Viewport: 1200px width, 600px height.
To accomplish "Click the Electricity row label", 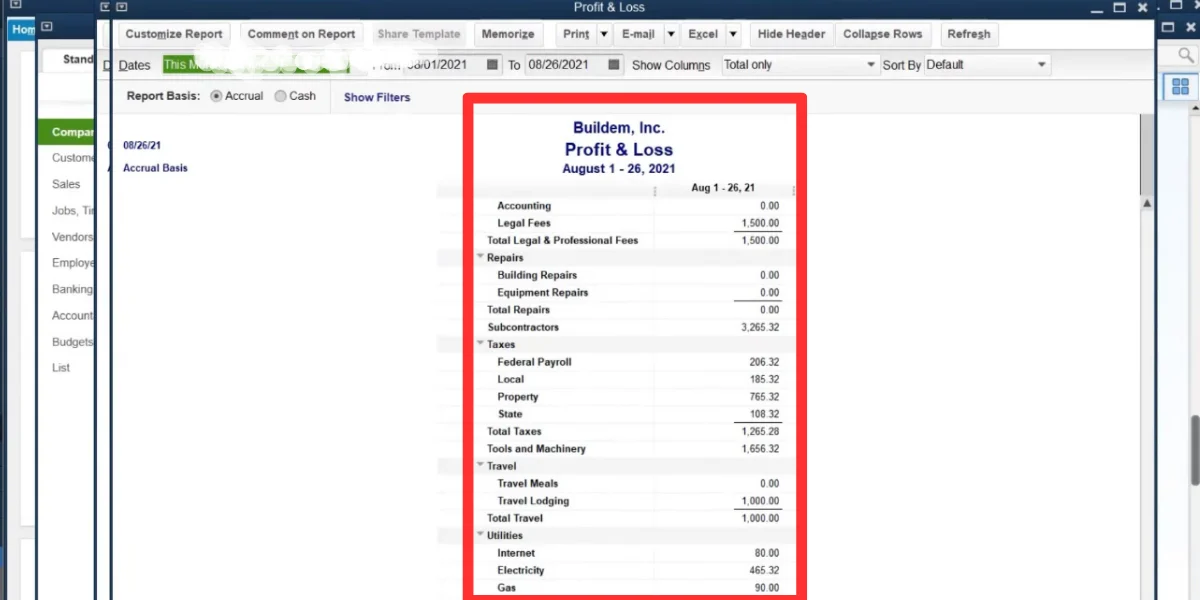I will click(x=521, y=570).
